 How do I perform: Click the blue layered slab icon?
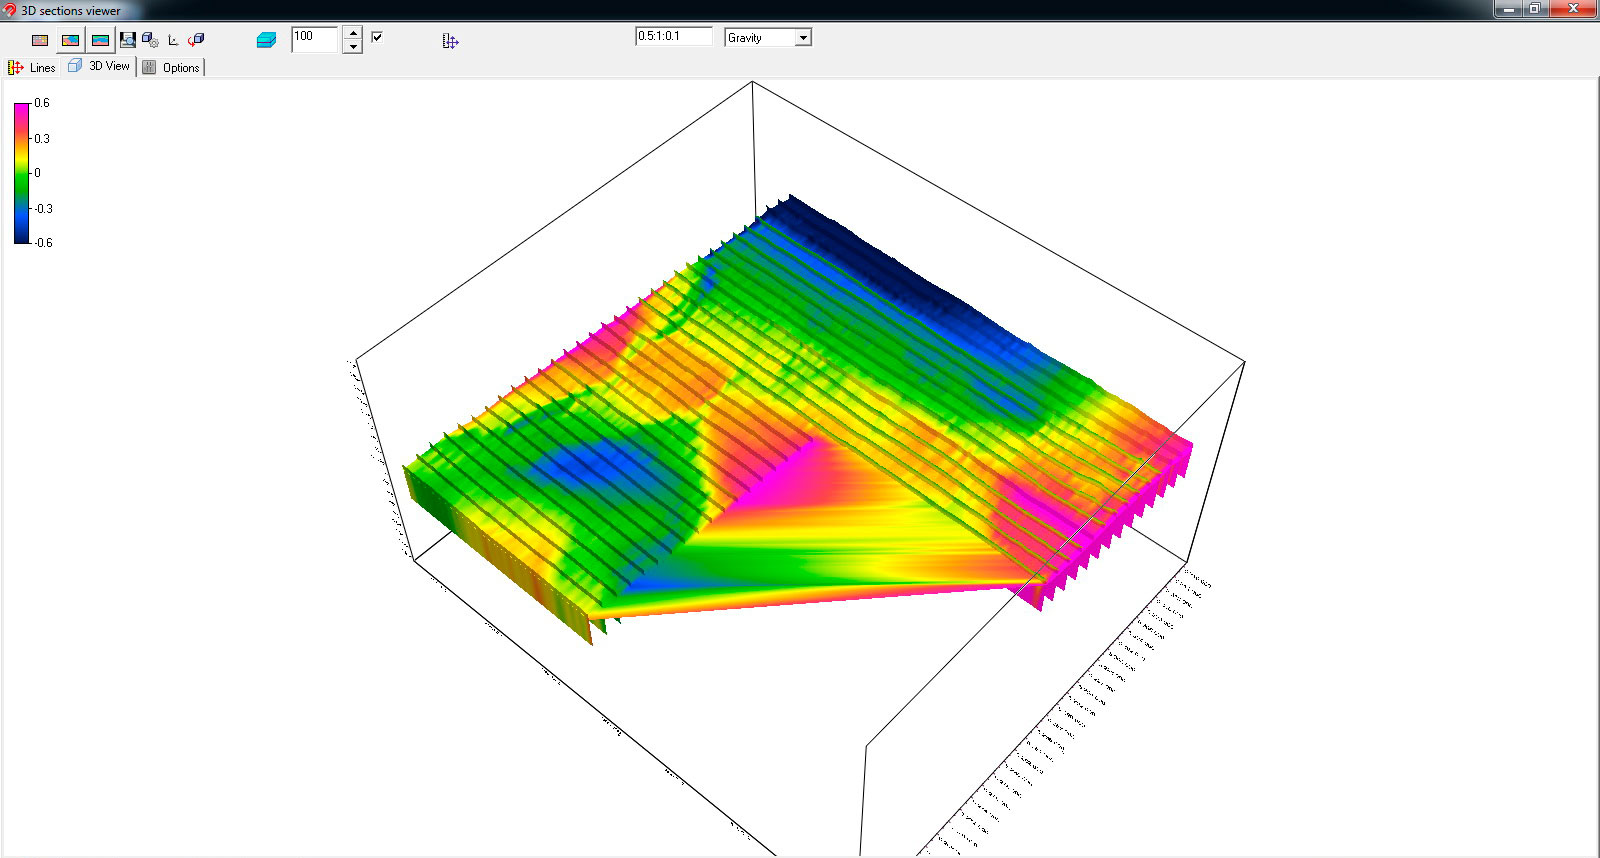[266, 40]
